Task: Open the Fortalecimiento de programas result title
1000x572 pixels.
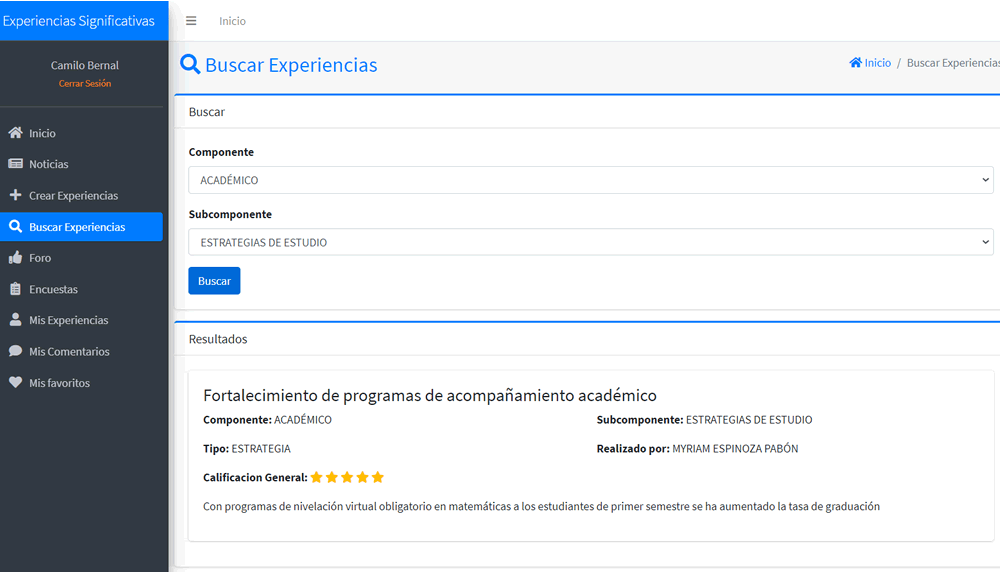Action: pos(429,395)
